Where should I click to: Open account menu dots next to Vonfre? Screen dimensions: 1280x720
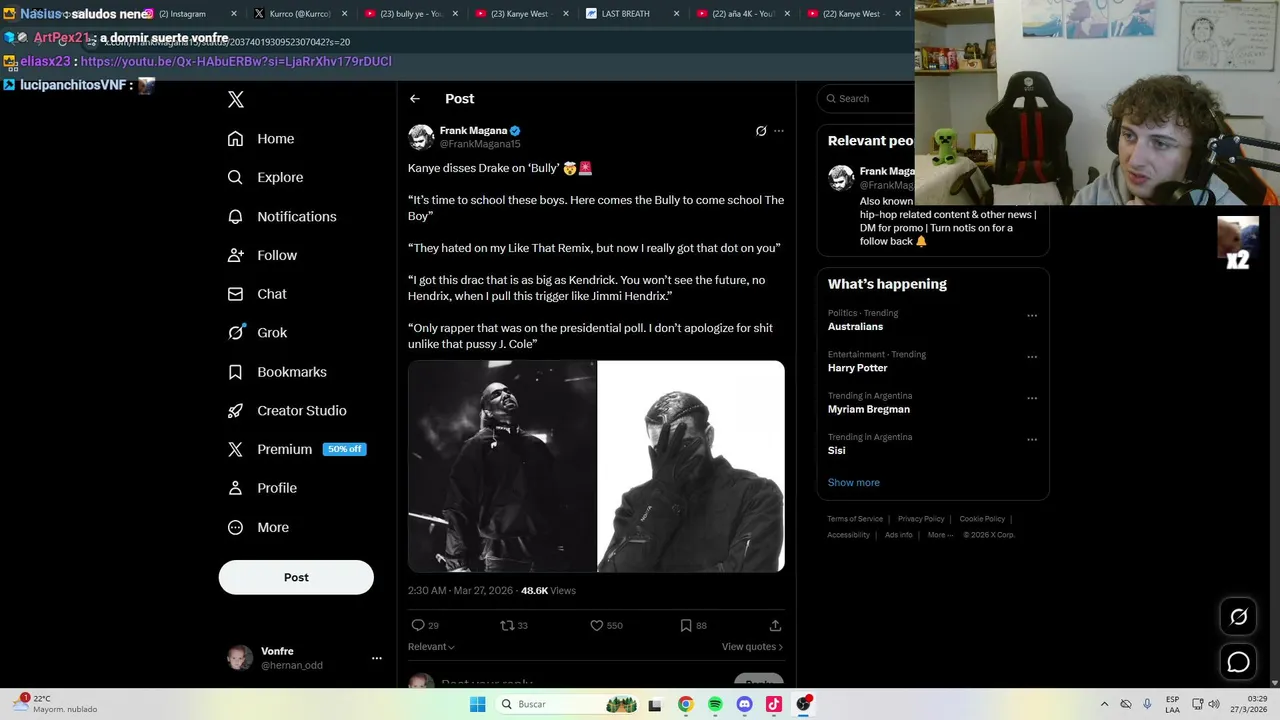(377, 658)
